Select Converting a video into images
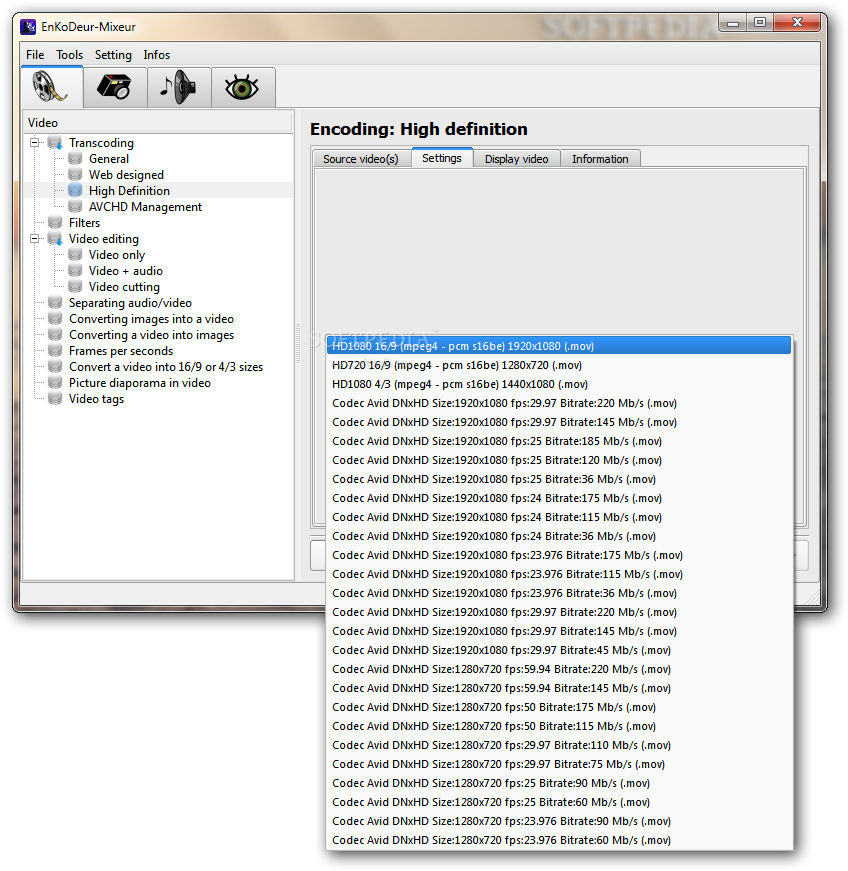Screen dimensions: 848x871 [x=152, y=335]
